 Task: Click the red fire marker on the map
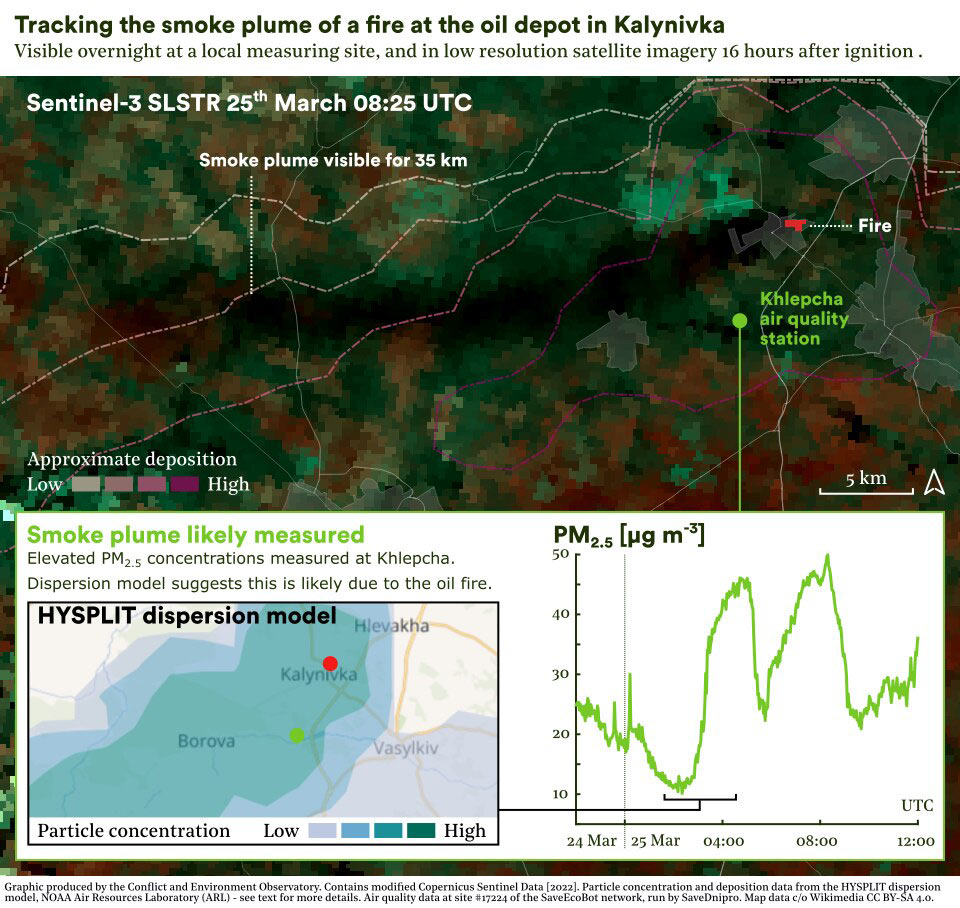point(795,225)
